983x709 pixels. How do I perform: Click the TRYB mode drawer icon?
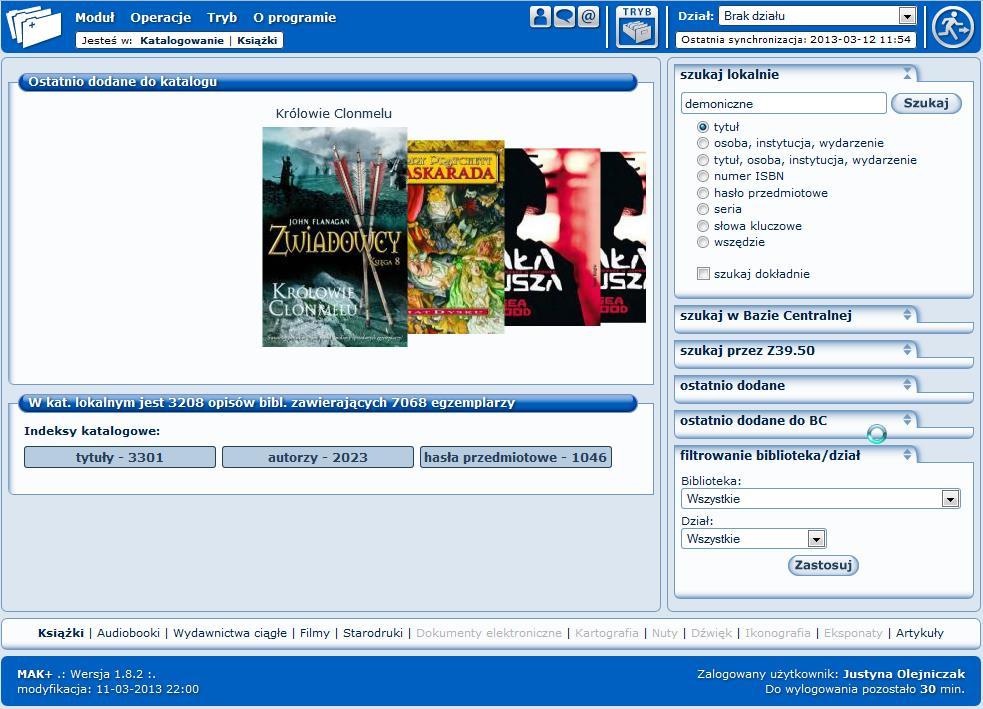(636, 26)
